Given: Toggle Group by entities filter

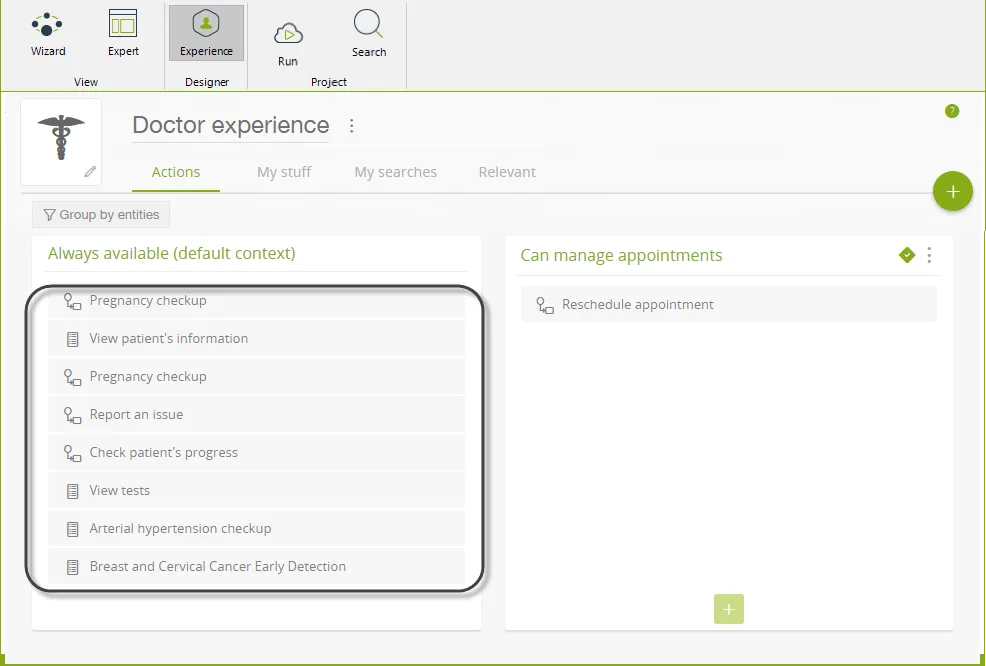Looking at the screenshot, I should [x=101, y=214].
